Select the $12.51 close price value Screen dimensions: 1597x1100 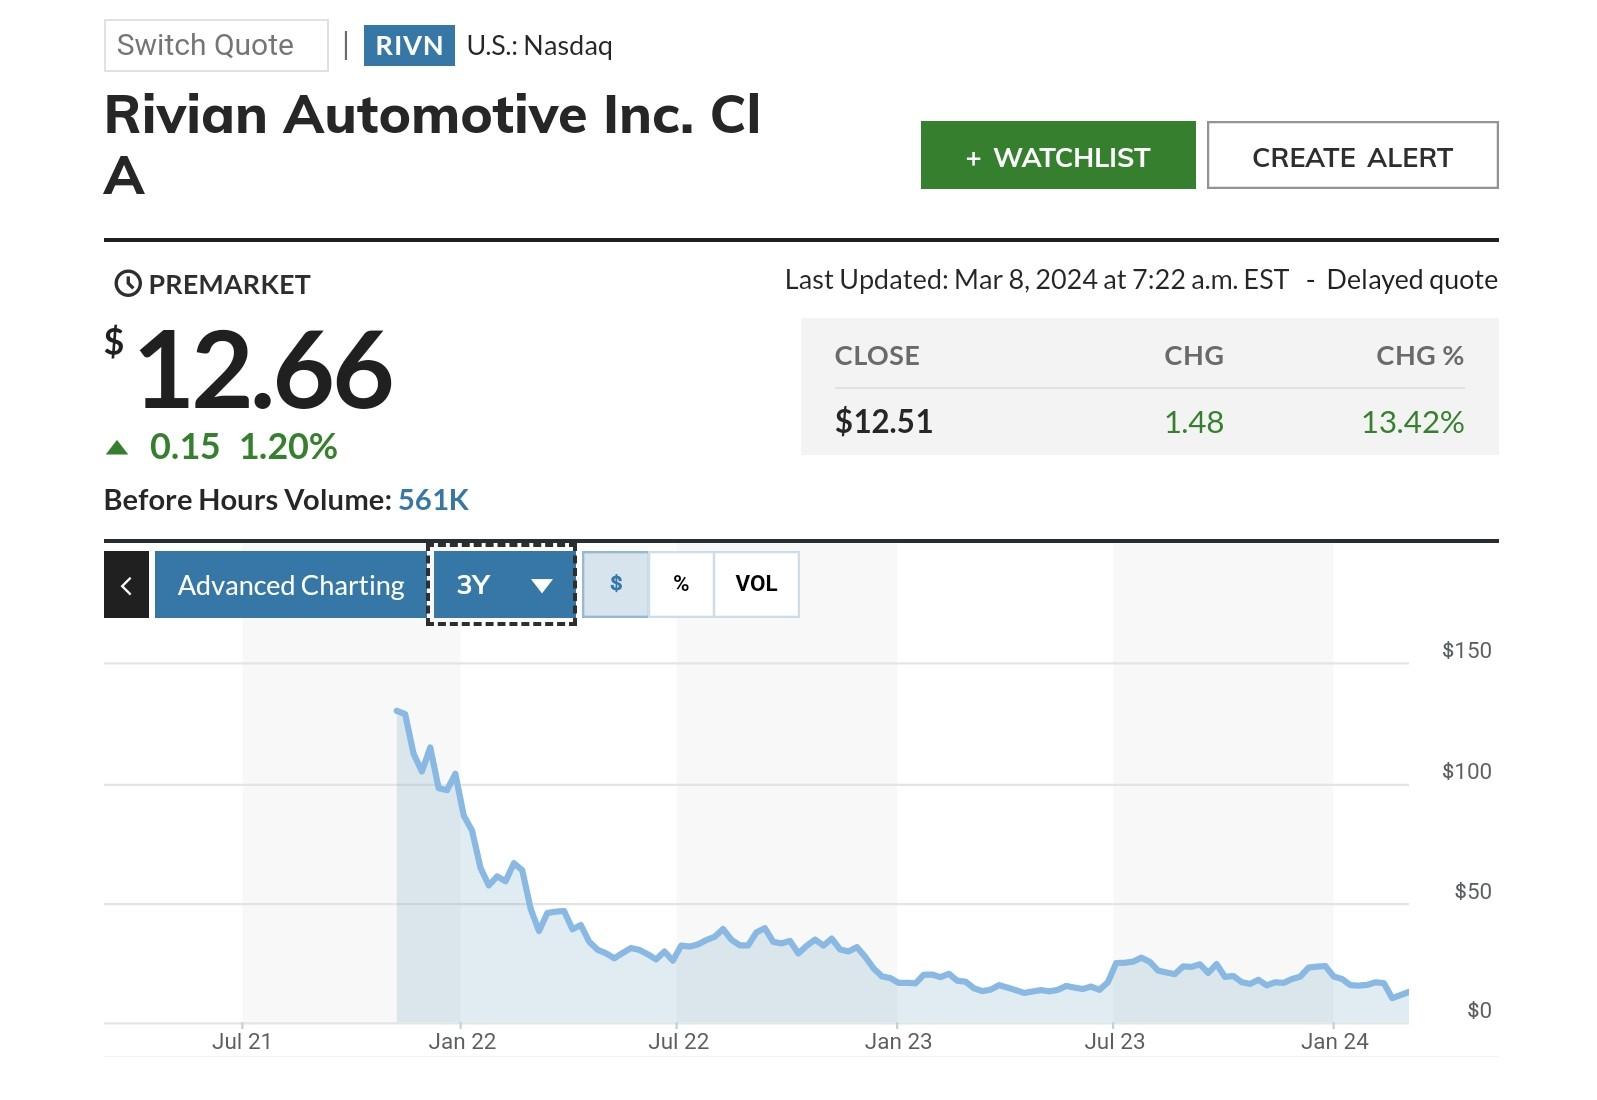click(x=883, y=422)
